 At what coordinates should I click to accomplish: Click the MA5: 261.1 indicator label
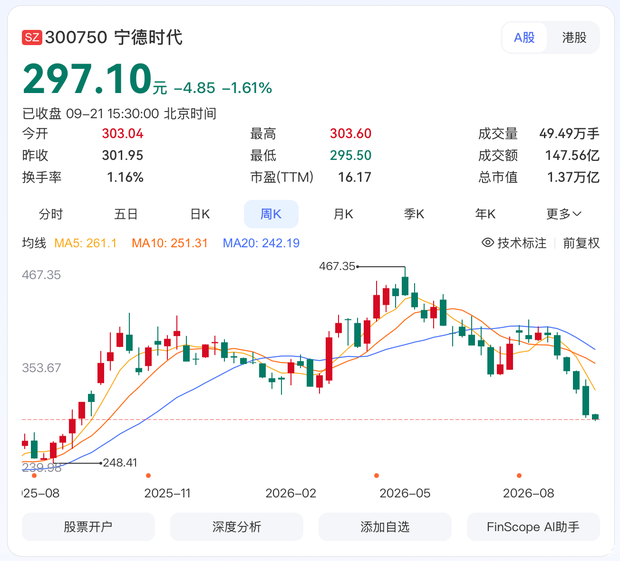[x=85, y=243]
